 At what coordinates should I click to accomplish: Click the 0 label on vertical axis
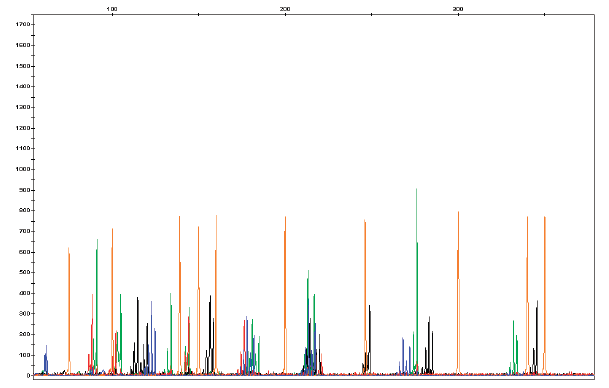pos(28,376)
